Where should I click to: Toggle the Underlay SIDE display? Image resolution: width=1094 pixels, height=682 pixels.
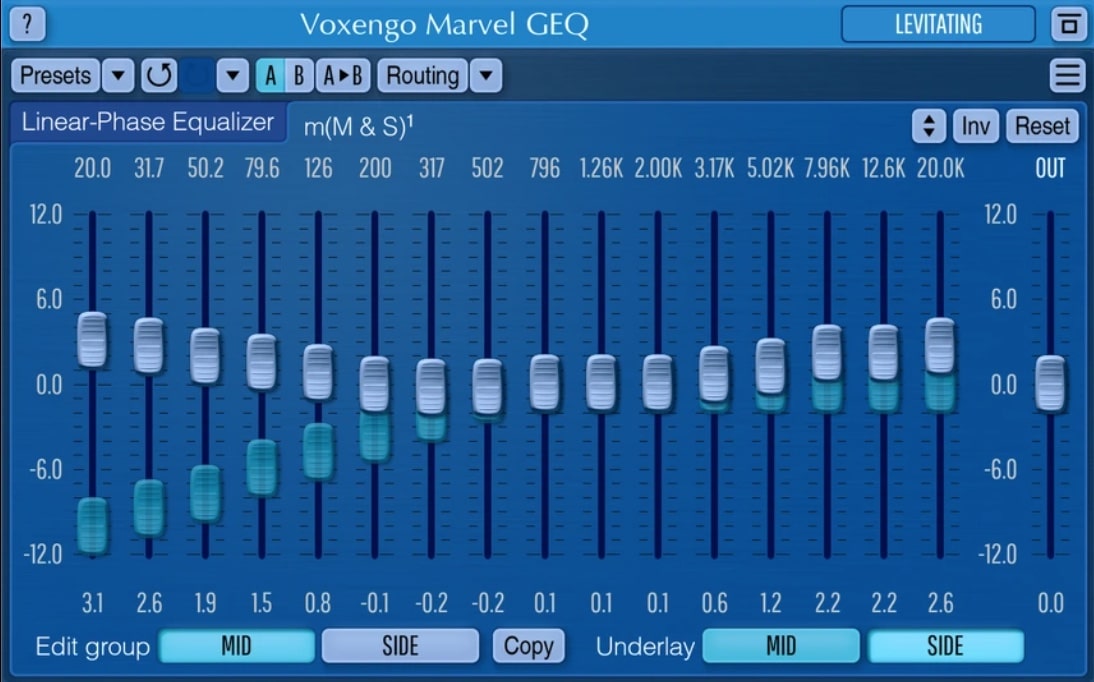point(945,646)
